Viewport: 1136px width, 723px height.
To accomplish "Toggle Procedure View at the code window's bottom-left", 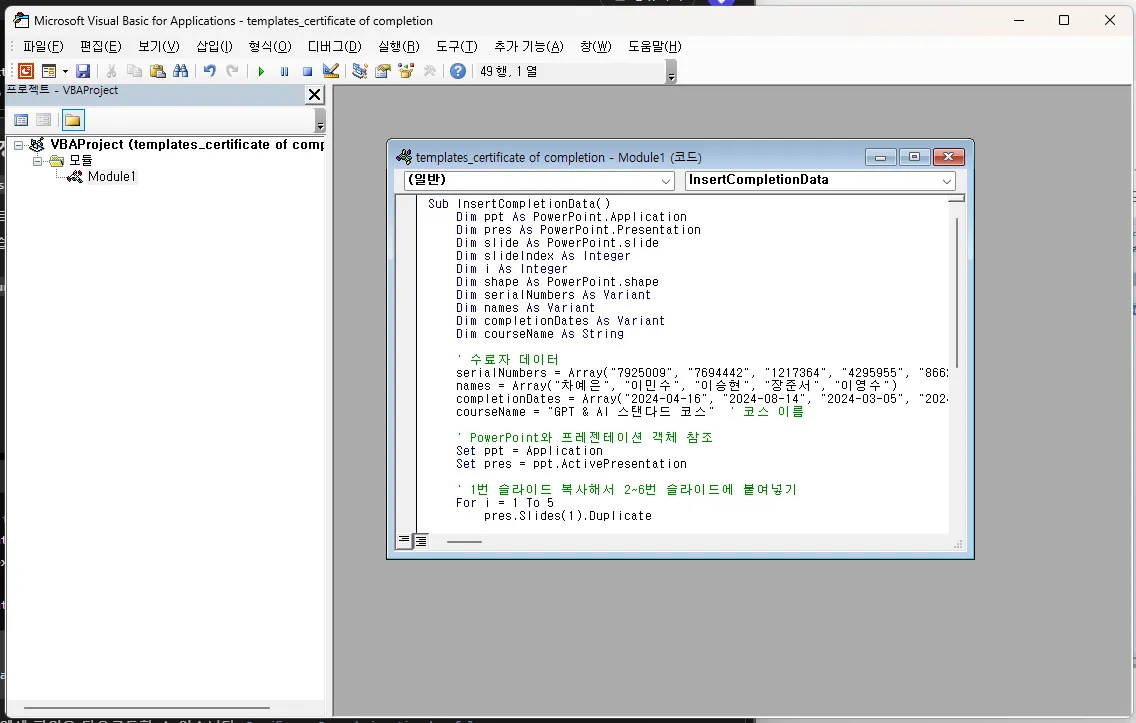I will point(404,541).
